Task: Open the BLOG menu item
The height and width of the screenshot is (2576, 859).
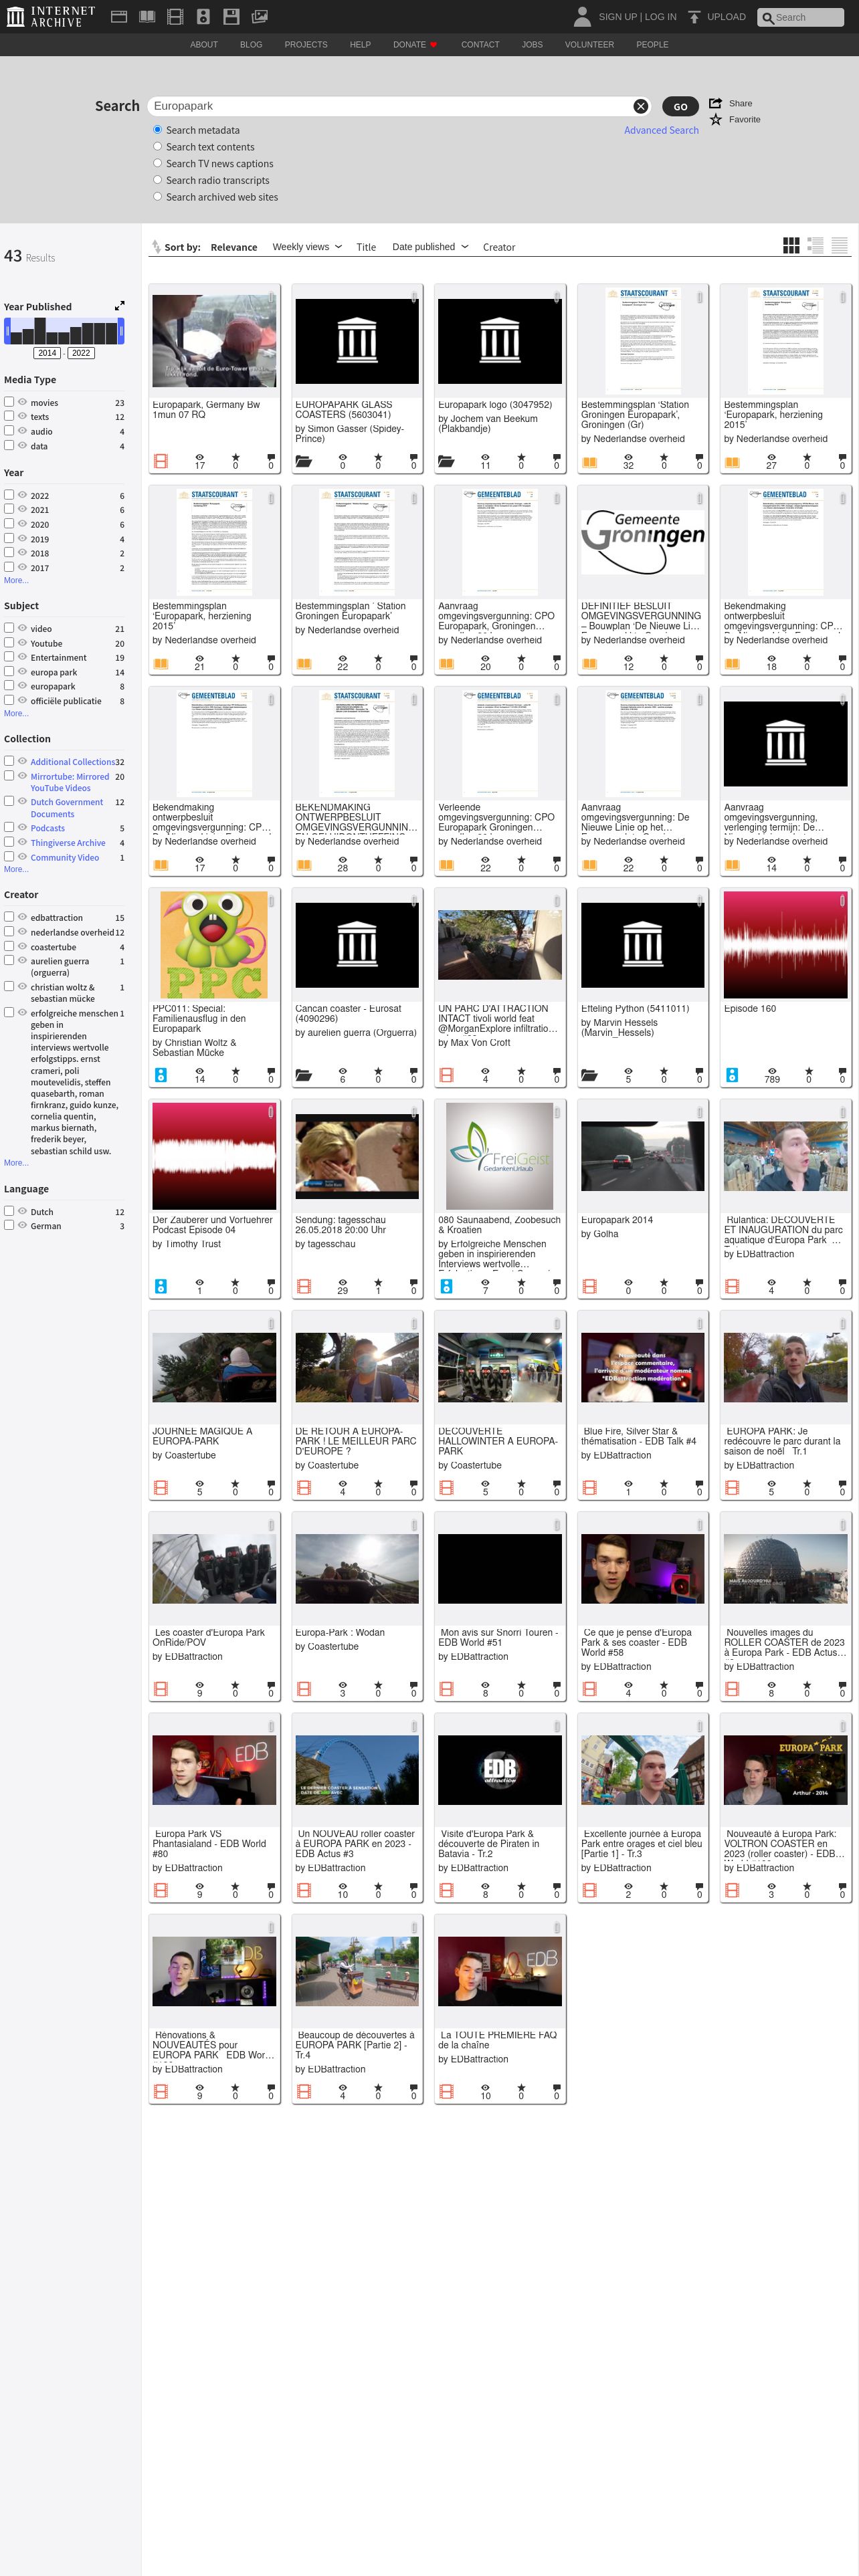Action: point(251,45)
